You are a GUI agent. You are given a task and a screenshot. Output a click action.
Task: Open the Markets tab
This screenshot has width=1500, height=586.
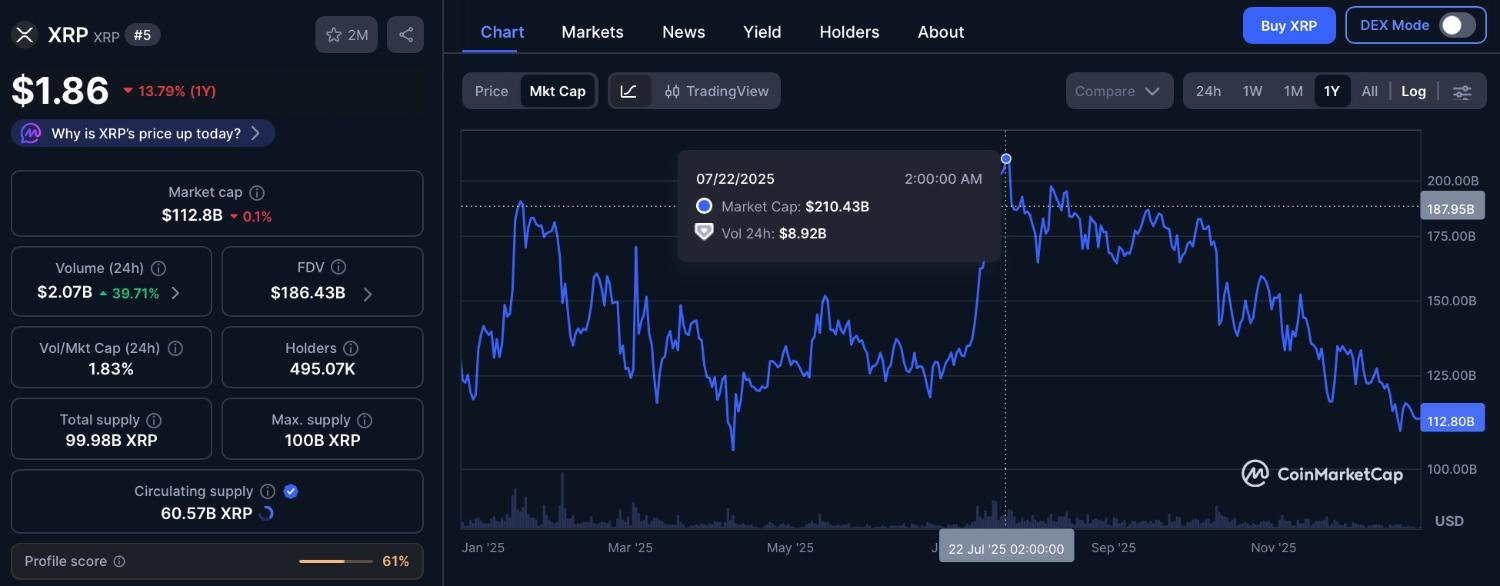click(x=592, y=32)
